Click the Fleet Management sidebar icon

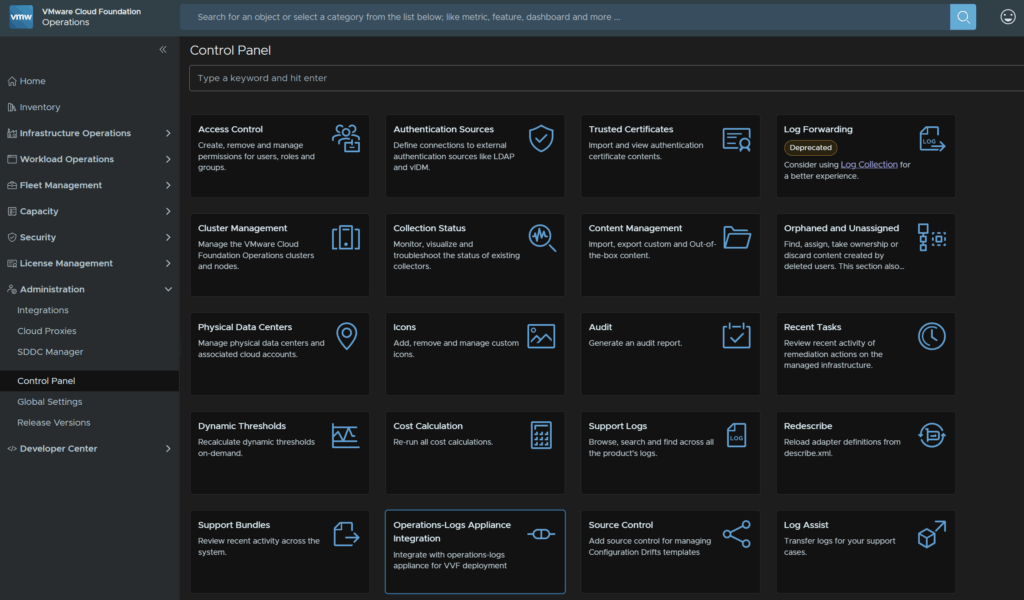[x=12, y=185]
